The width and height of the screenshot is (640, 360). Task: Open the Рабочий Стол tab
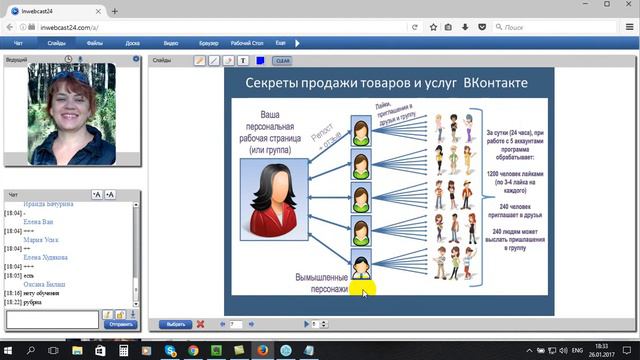click(x=247, y=43)
